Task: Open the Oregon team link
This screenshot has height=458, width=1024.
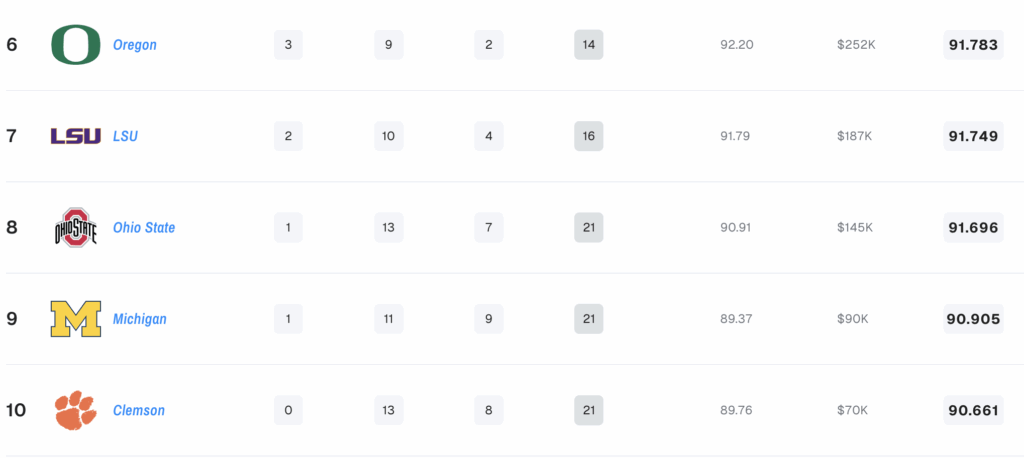Action: coord(135,45)
